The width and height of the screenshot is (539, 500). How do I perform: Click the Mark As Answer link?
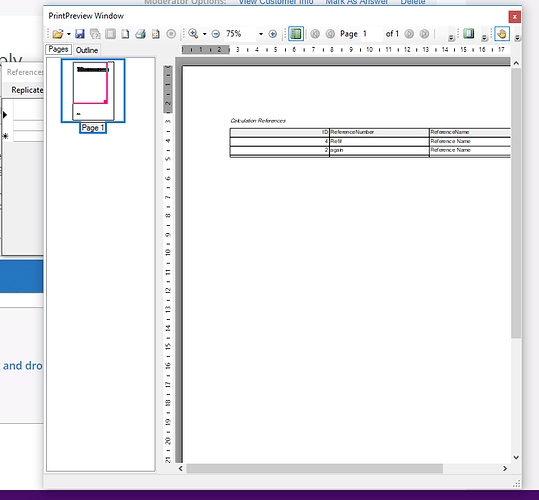(356, 2)
